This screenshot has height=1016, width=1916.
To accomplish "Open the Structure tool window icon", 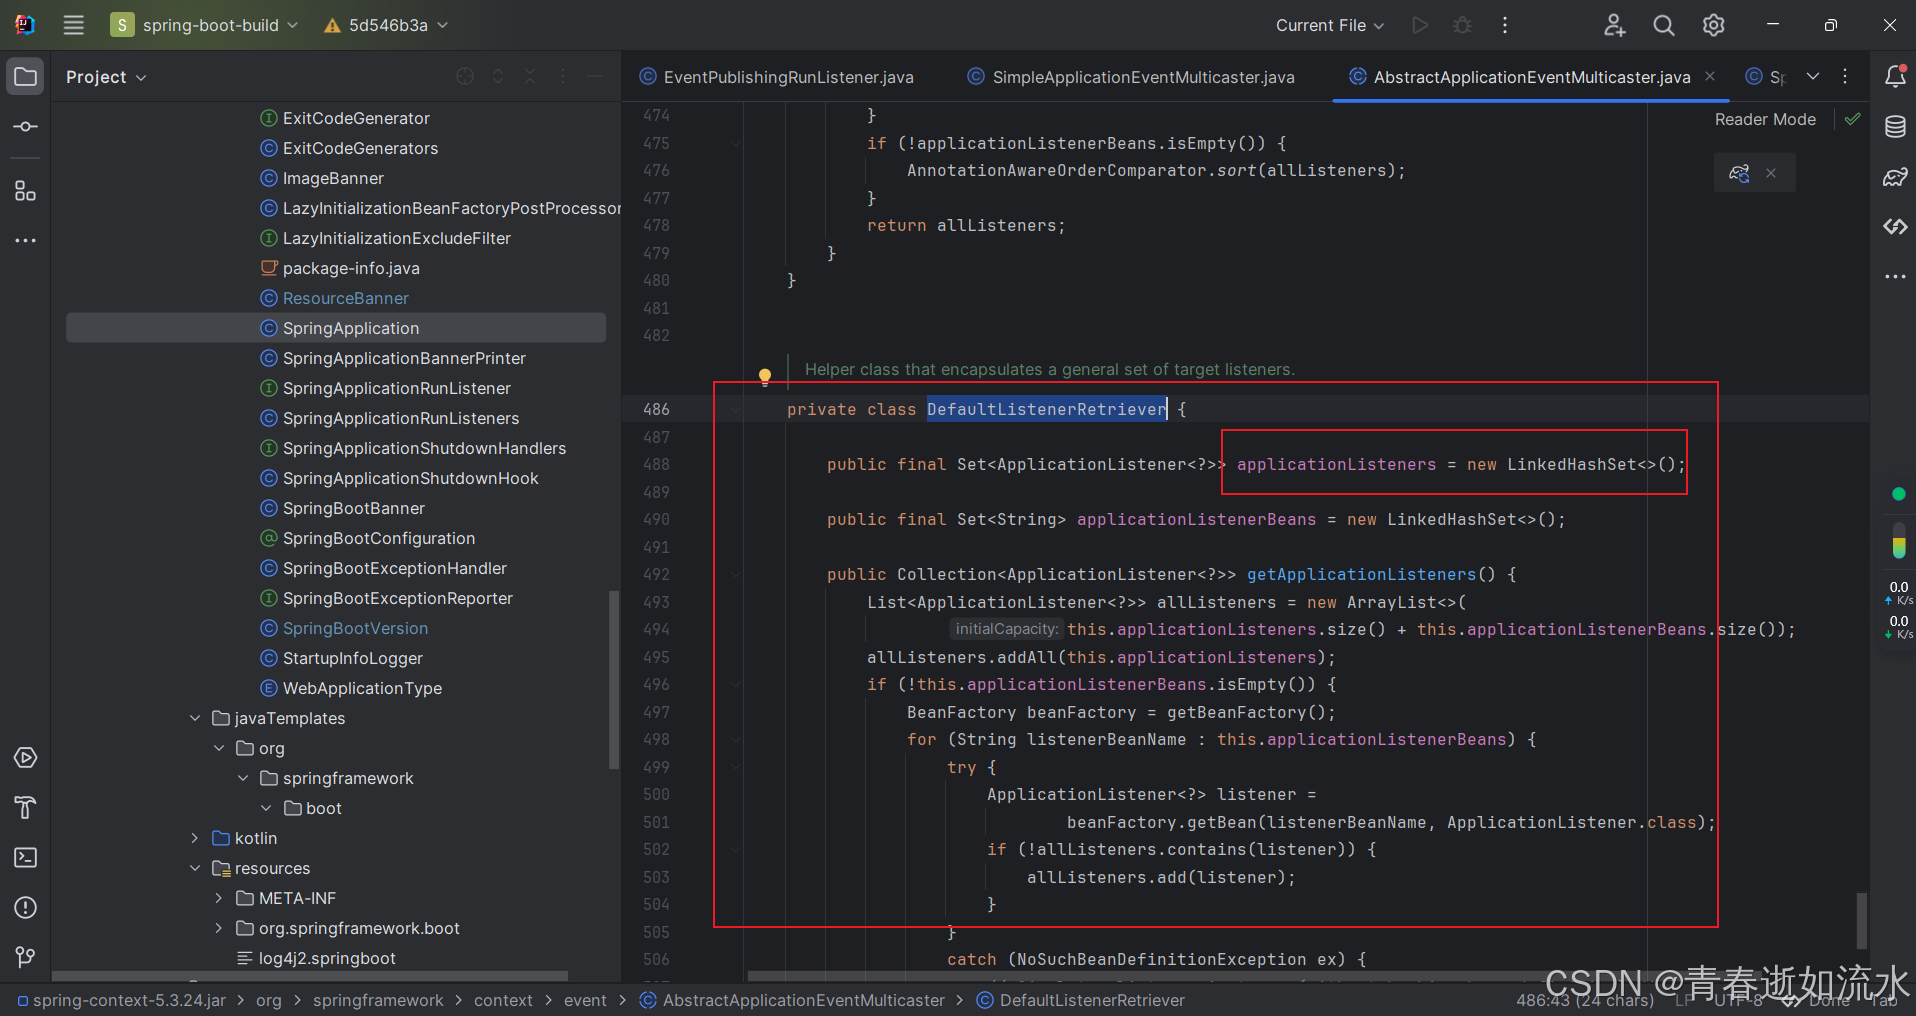I will (x=26, y=191).
